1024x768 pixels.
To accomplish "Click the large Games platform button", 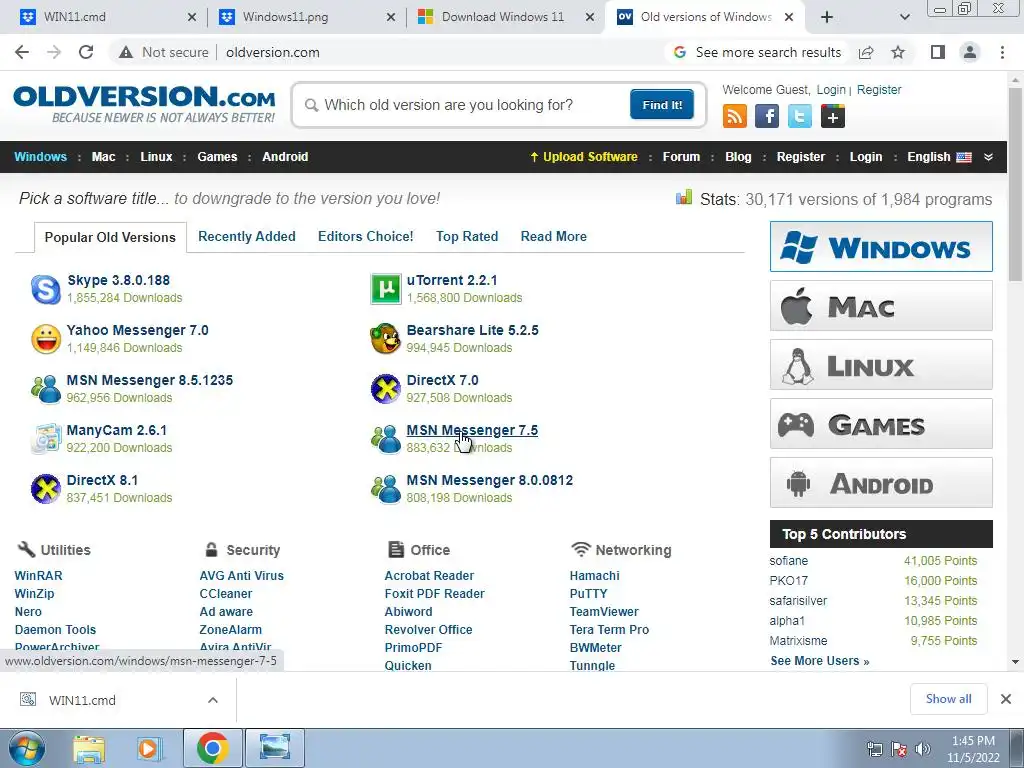I will tap(881, 424).
